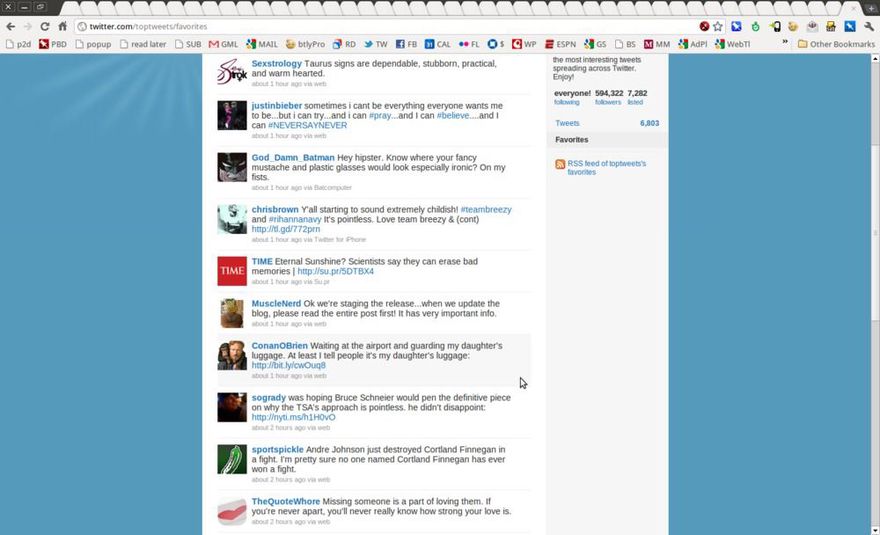Click the red blocked-content icon in address bar
The image size is (880, 535).
704,26
